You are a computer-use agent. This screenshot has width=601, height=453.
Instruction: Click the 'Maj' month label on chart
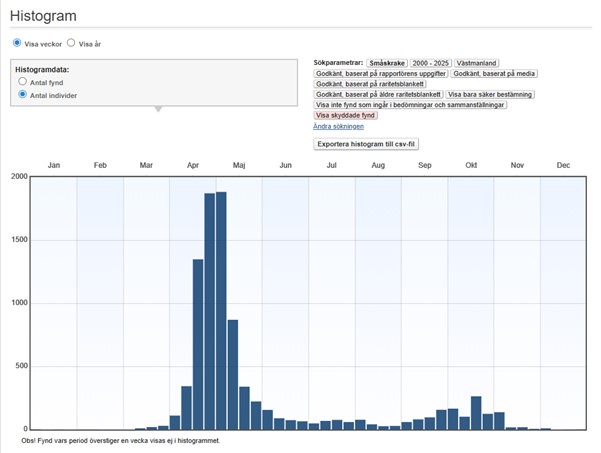pyautogui.click(x=239, y=164)
